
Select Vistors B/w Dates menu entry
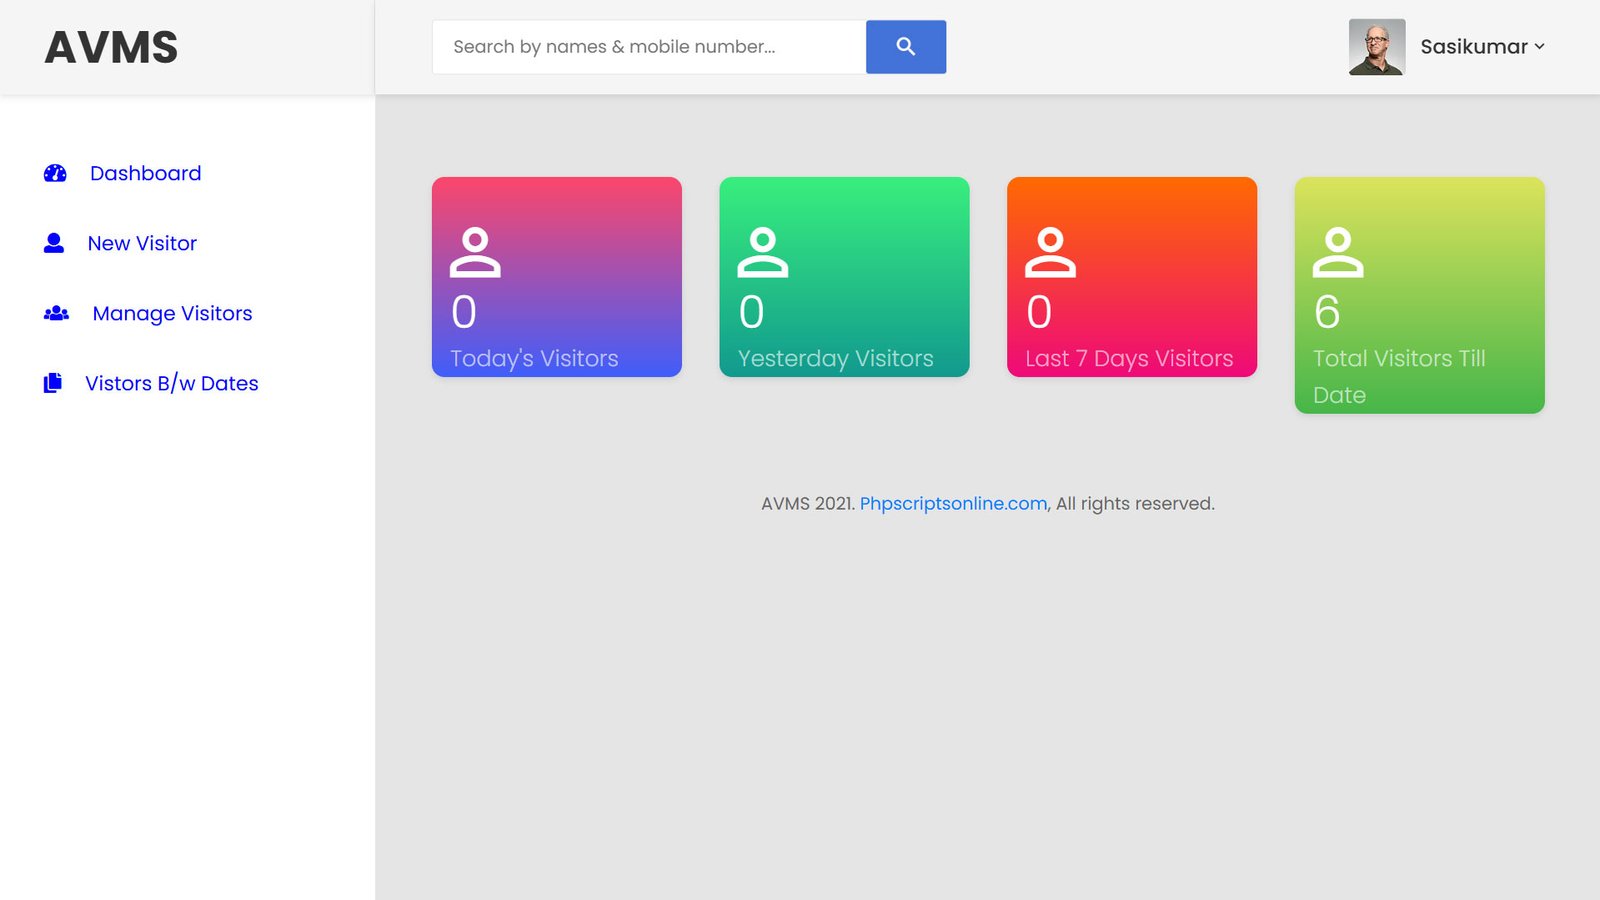pyautogui.click(x=172, y=383)
